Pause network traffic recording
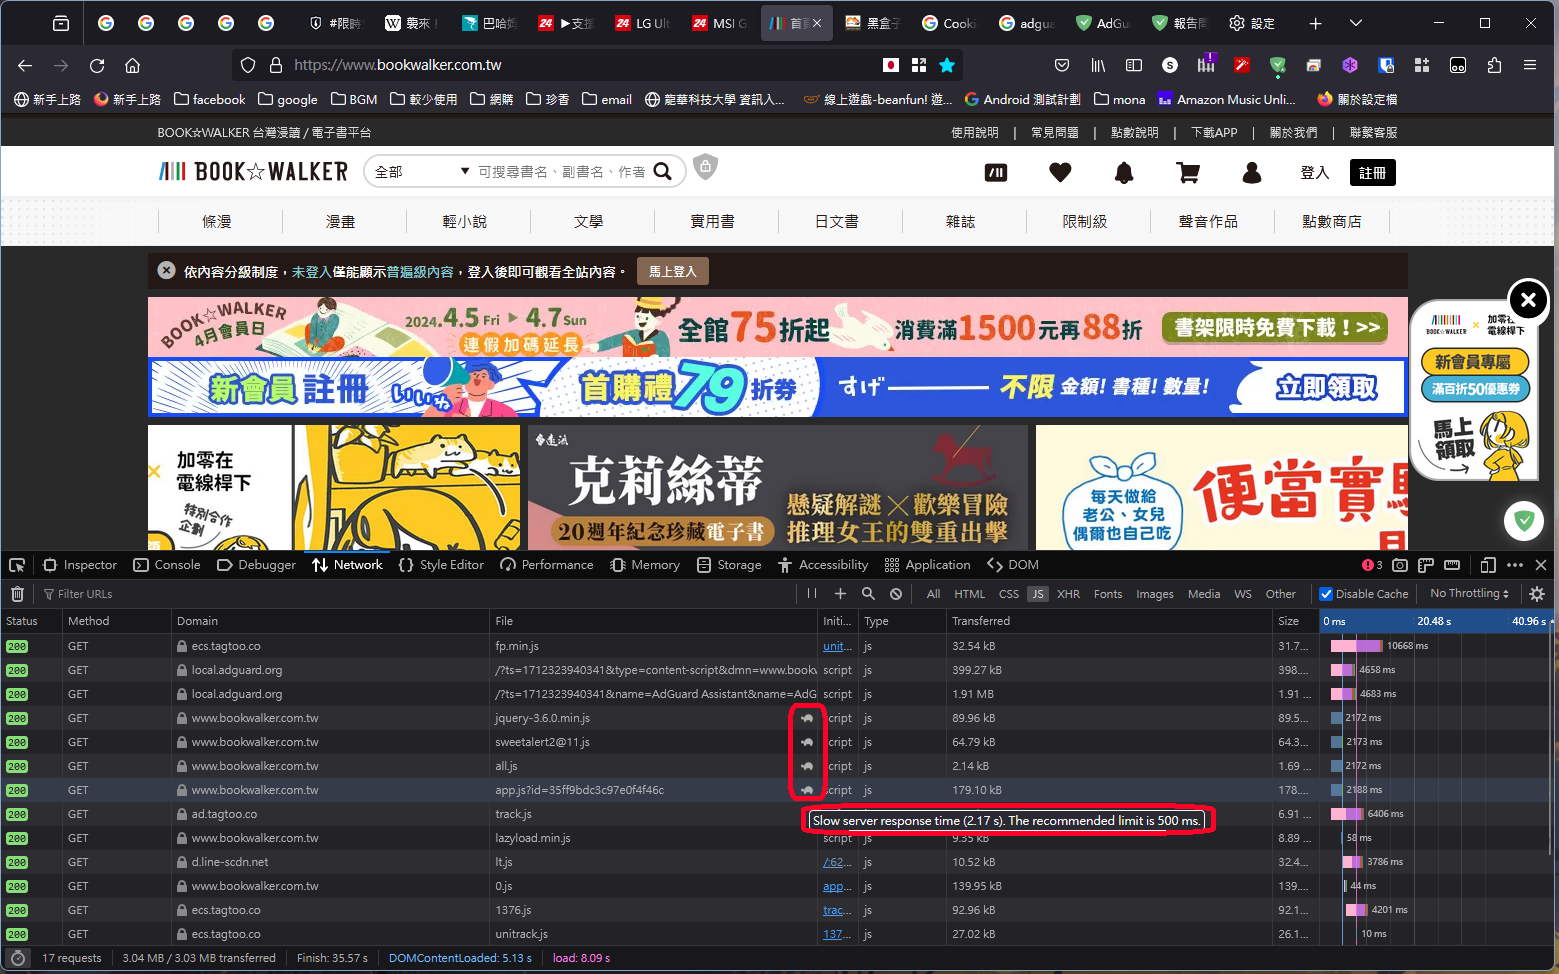The height and width of the screenshot is (974, 1559). pos(812,593)
